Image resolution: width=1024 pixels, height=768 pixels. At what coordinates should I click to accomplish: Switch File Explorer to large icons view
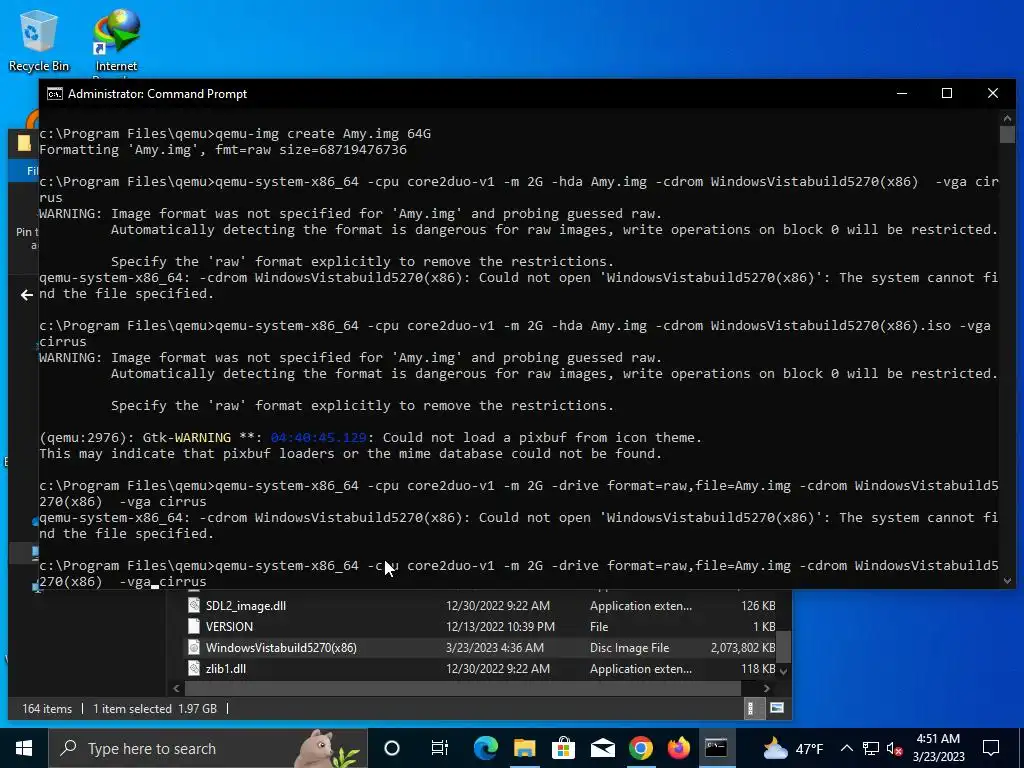(x=776, y=708)
